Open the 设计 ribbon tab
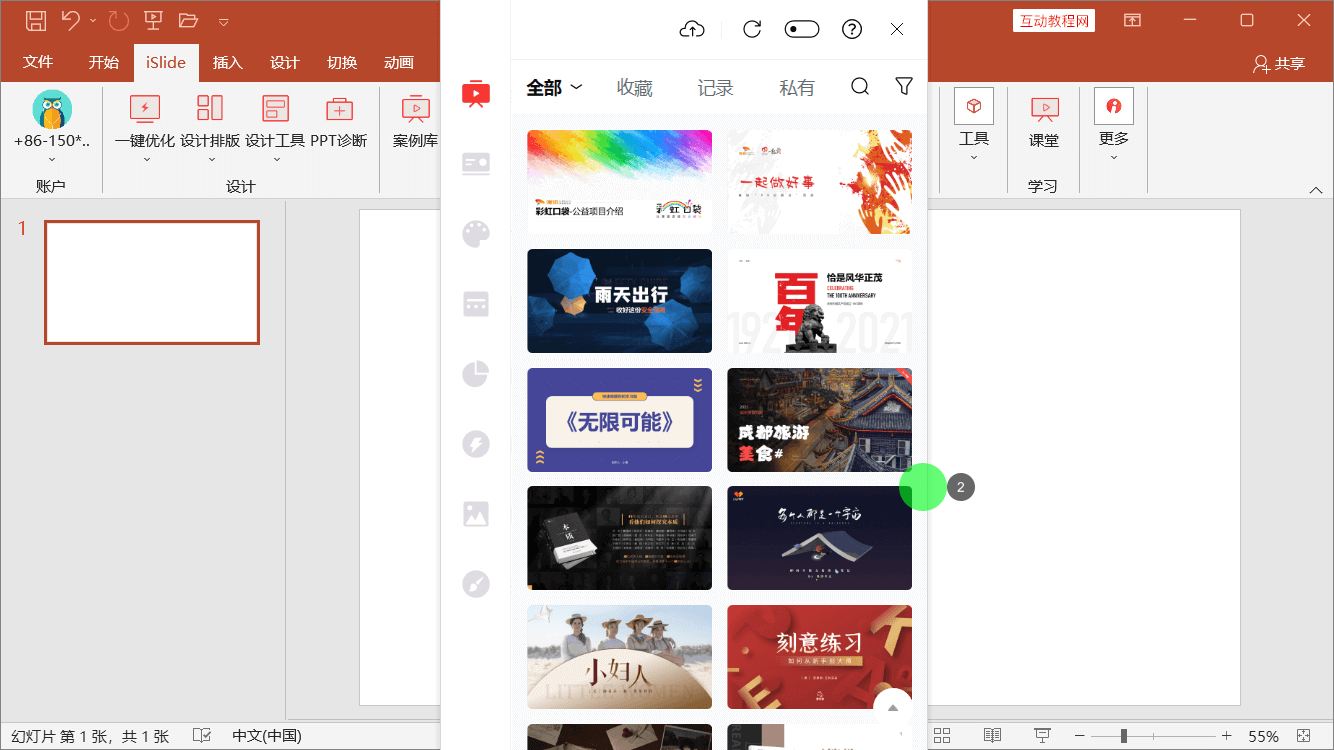Image resolution: width=1334 pixels, height=750 pixels. tap(284, 62)
